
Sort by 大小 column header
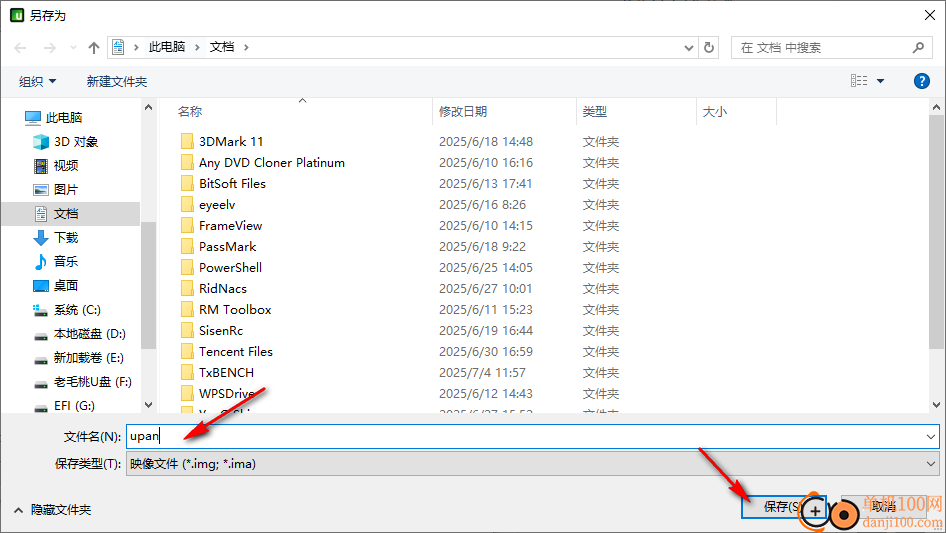(x=715, y=112)
